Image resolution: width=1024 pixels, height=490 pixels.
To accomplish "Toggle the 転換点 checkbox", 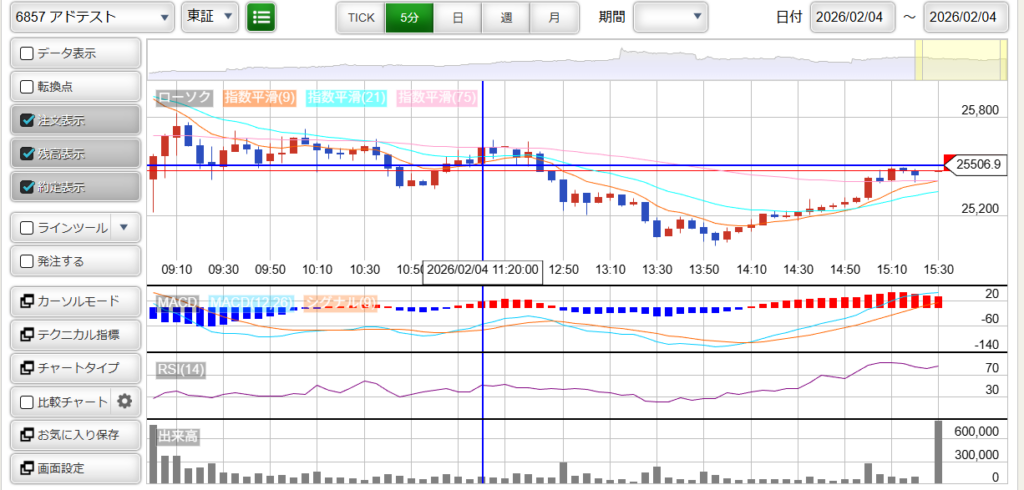I will (27, 87).
